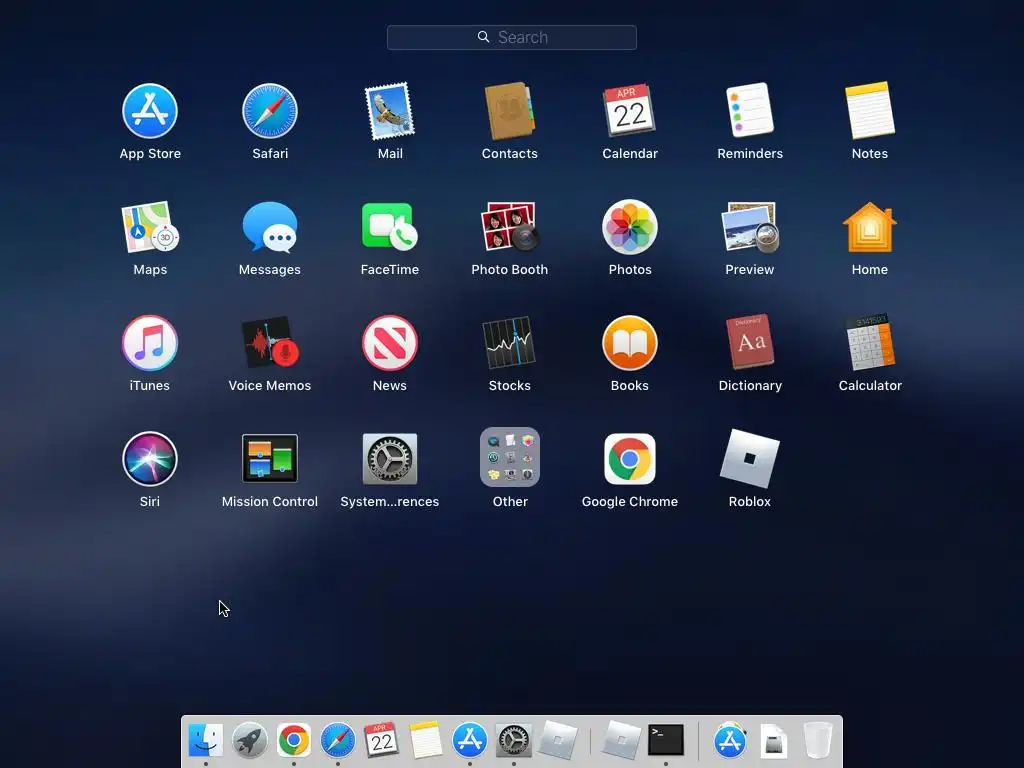Click the Notes pad in the Dock
1024x768 pixels.
pyautogui.click(x=426, y=740)
